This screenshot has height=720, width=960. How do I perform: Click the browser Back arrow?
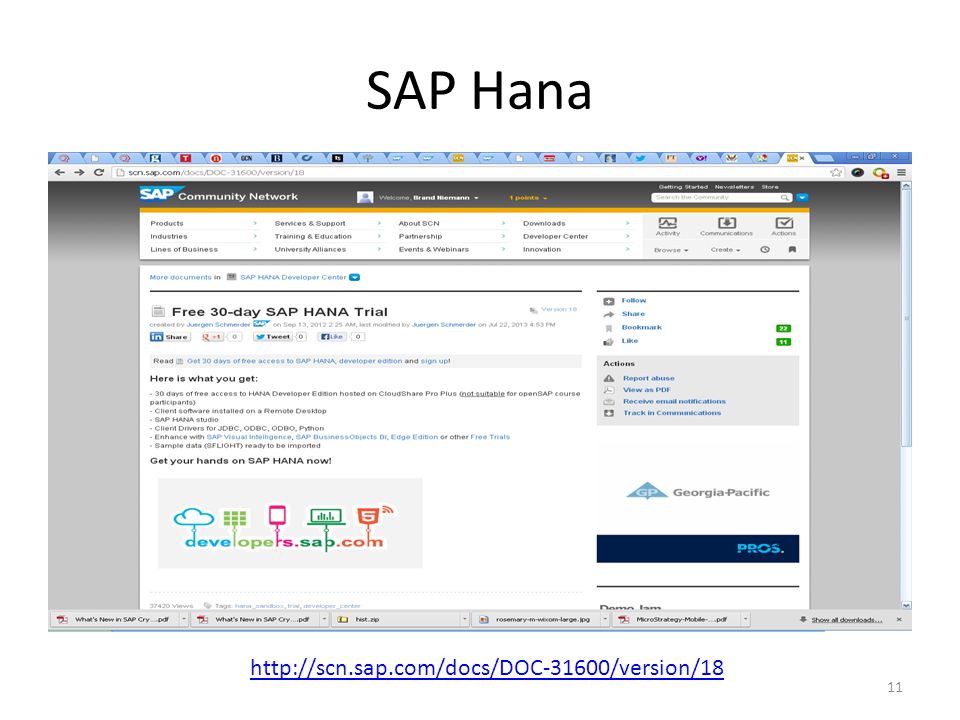click(60, 173)
